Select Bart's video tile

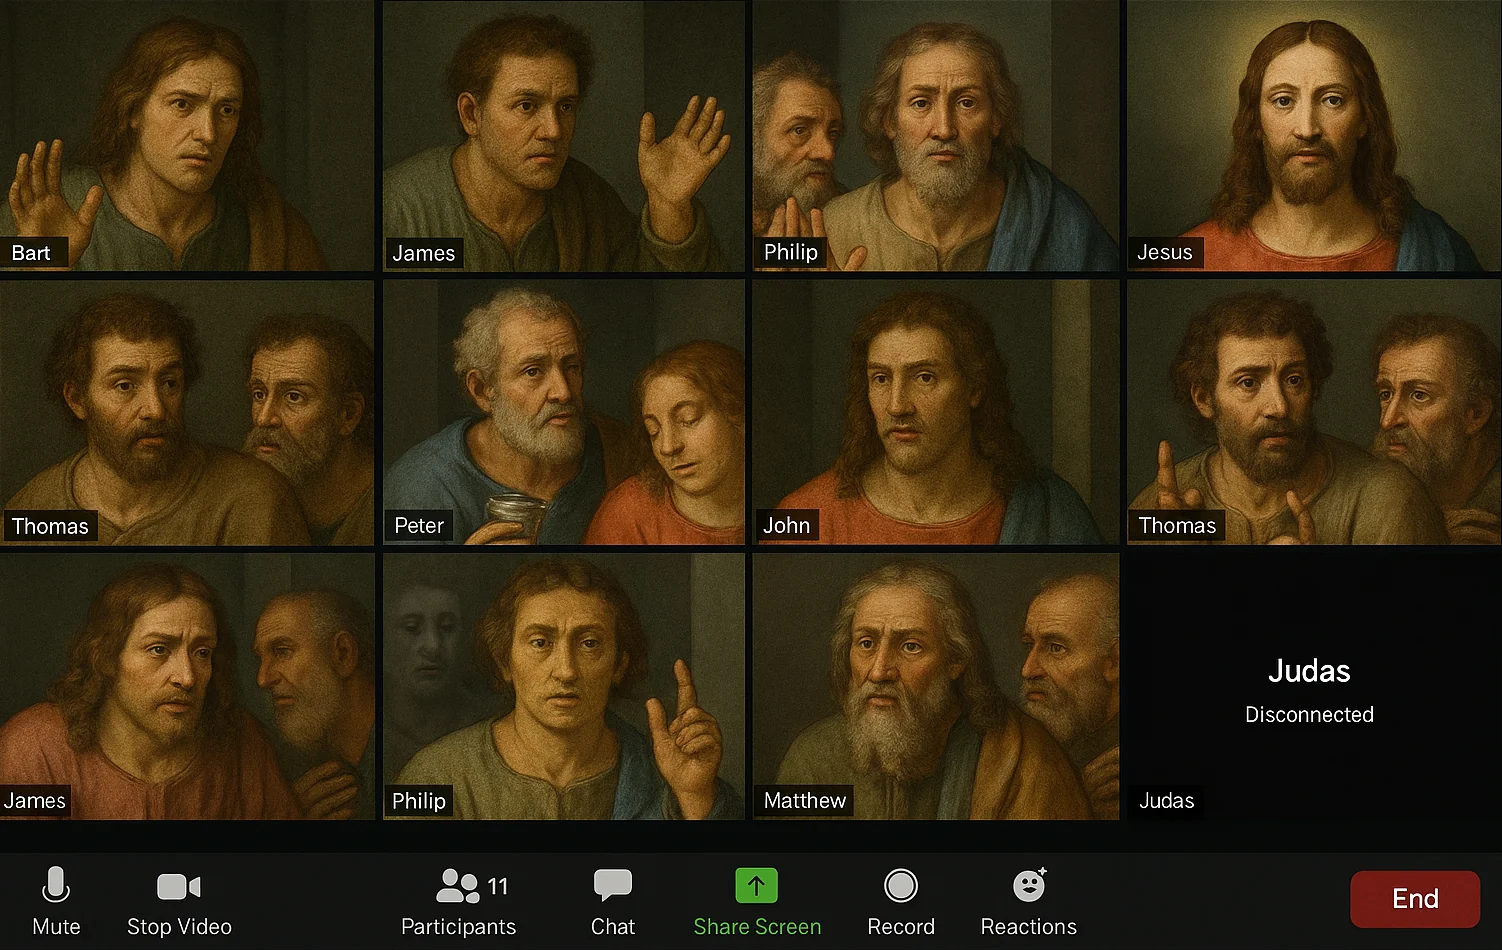(x=187, y=136)
